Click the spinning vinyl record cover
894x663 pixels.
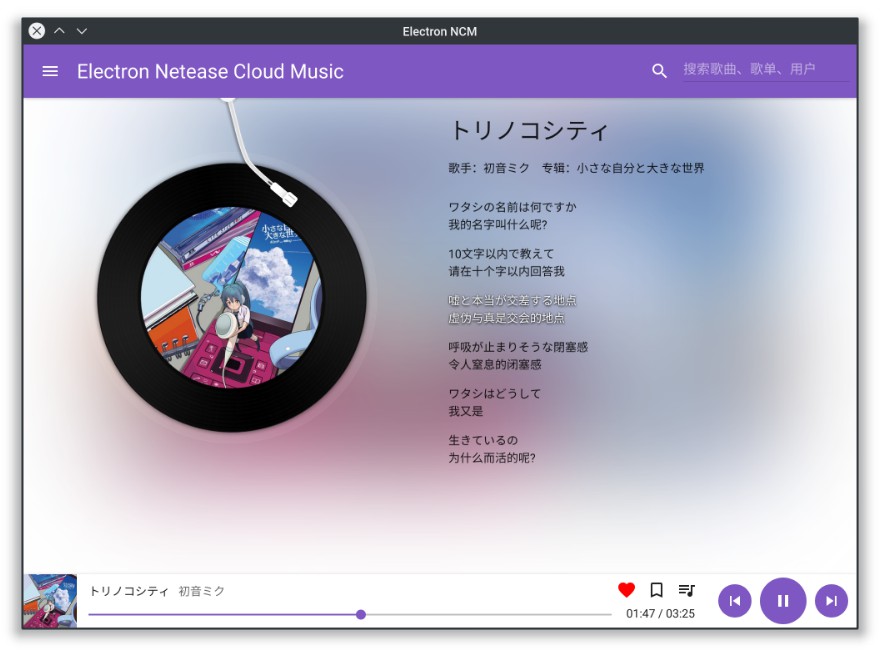click(232, 298)
